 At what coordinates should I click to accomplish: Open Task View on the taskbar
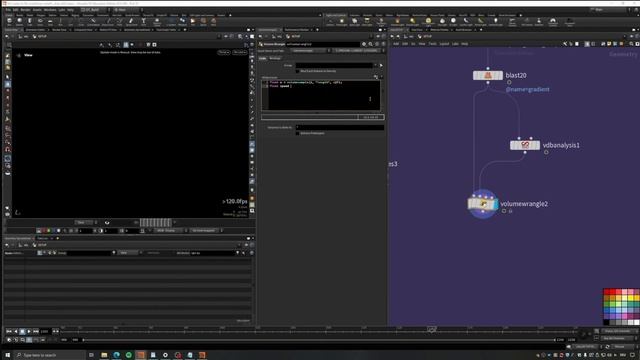(91, 355)
